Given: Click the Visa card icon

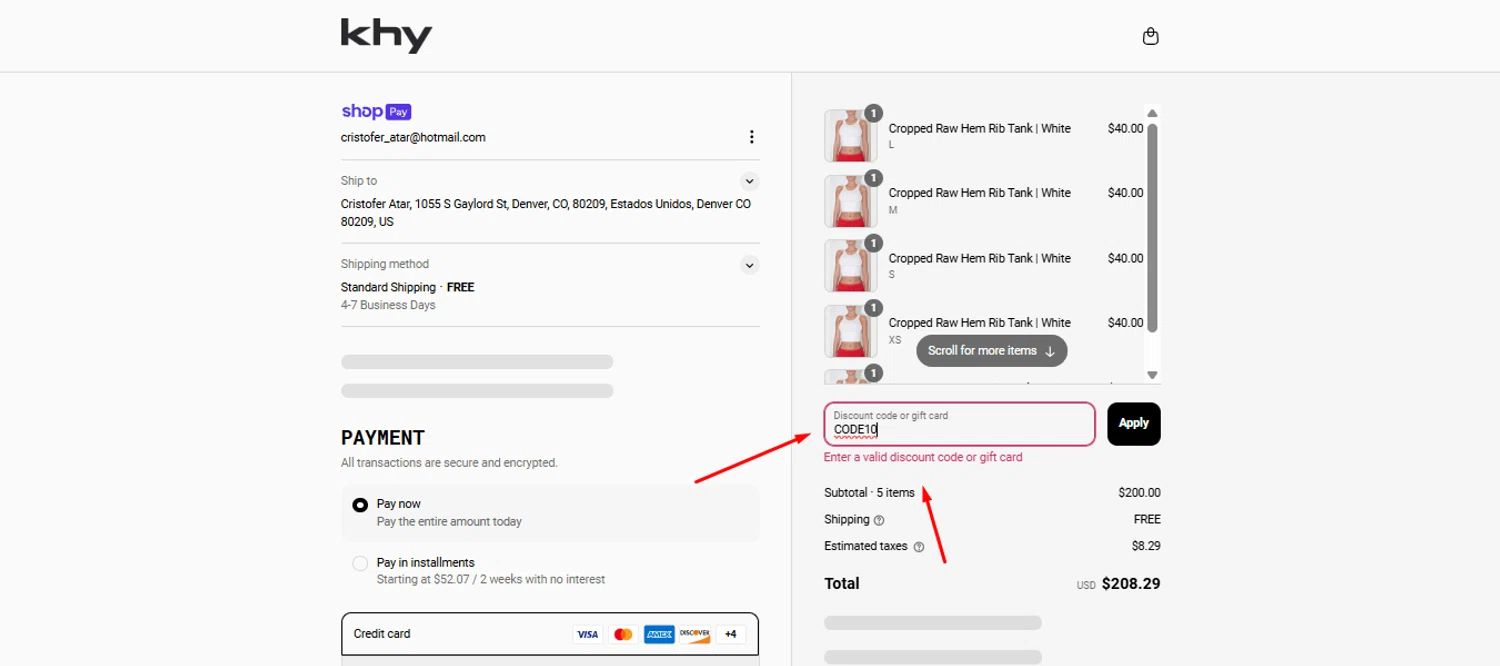Looking at the screenshot, I should click(587, 634).
